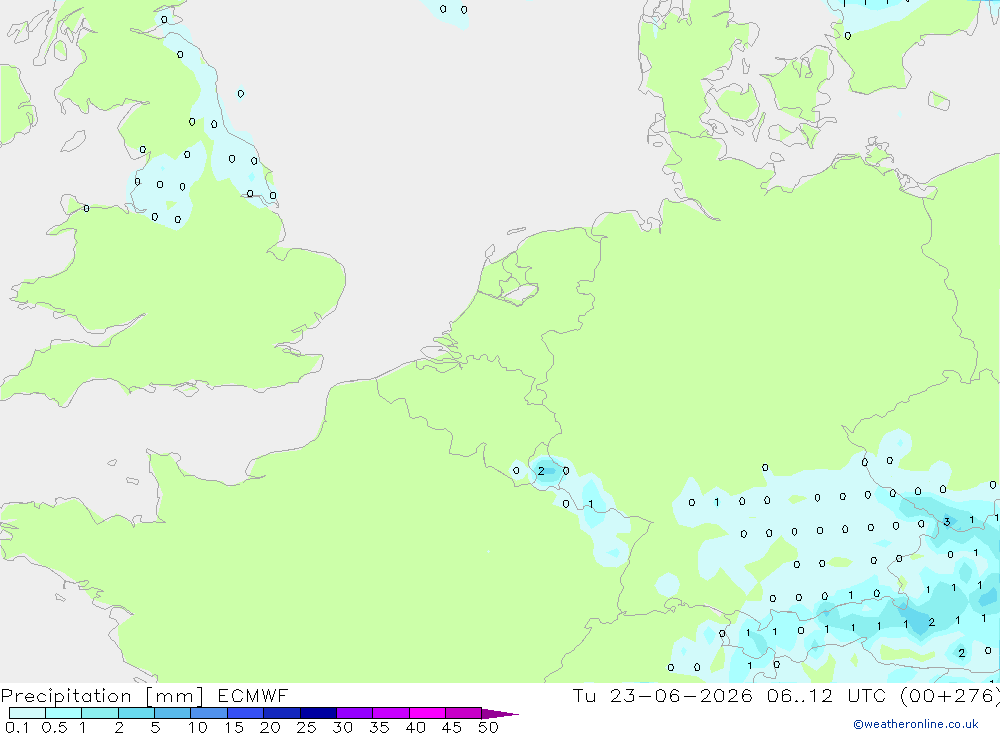Open the weatheronline.co.uk copyright link
This screenshot has width=1000, height=733.
[x=916, y=724]
